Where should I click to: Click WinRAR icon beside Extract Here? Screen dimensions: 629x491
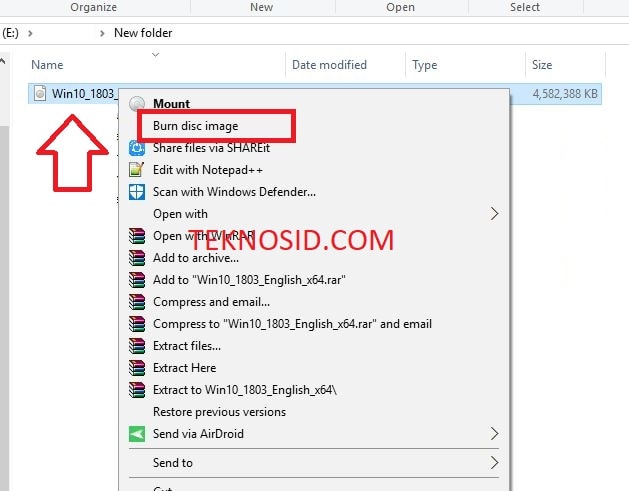(137, 368)
